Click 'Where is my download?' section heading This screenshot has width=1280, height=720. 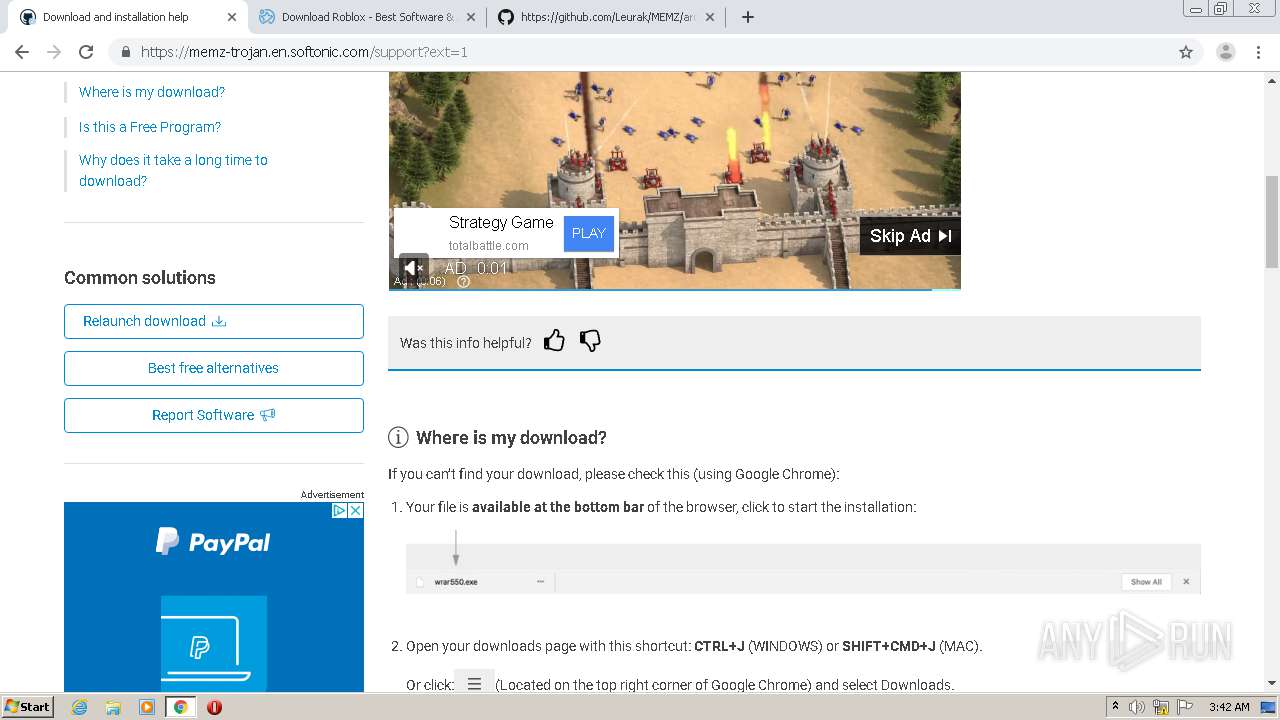[511, 438]
